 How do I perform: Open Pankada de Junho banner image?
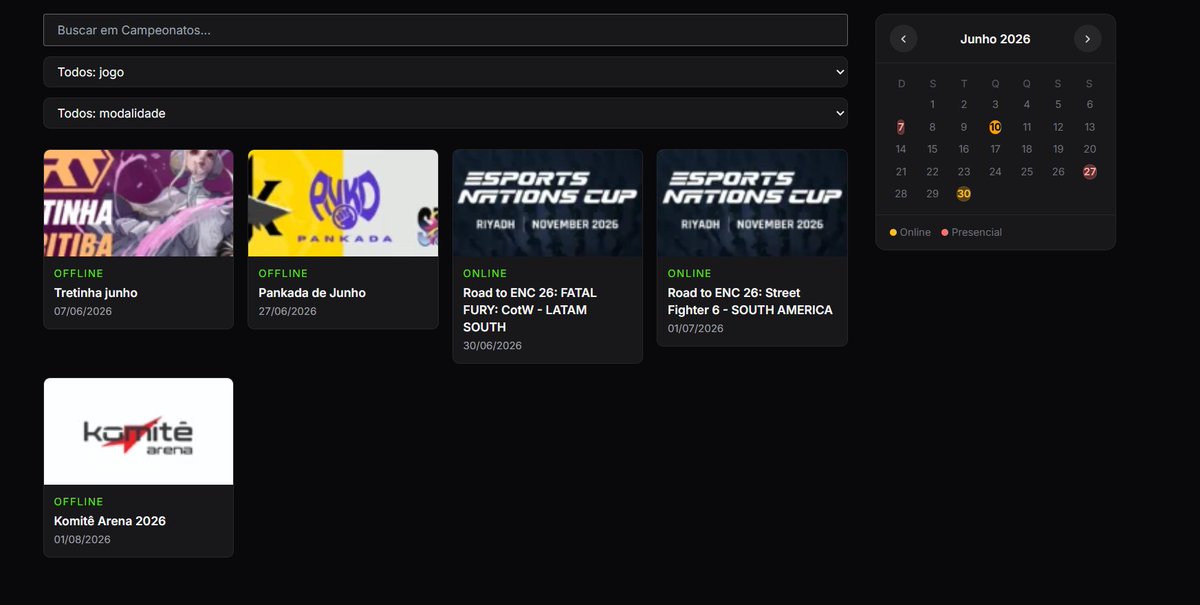coord(343,203)
